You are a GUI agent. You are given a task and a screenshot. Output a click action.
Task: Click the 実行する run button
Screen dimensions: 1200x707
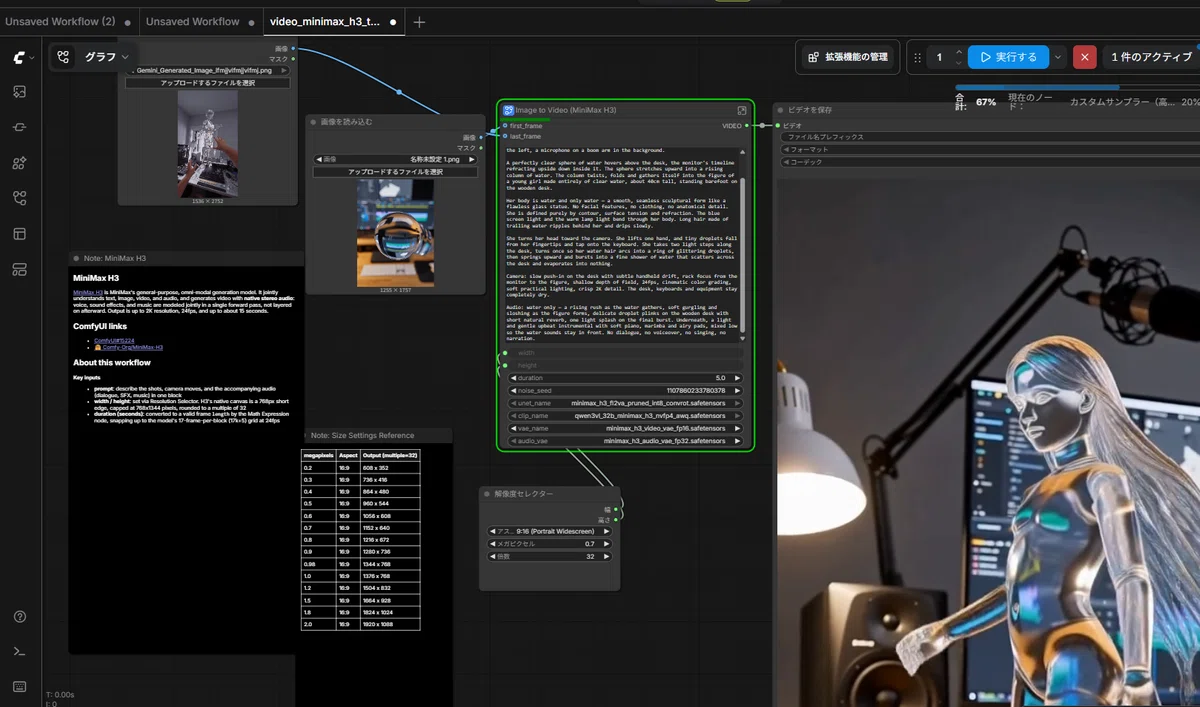click(x=1008, y=57)
